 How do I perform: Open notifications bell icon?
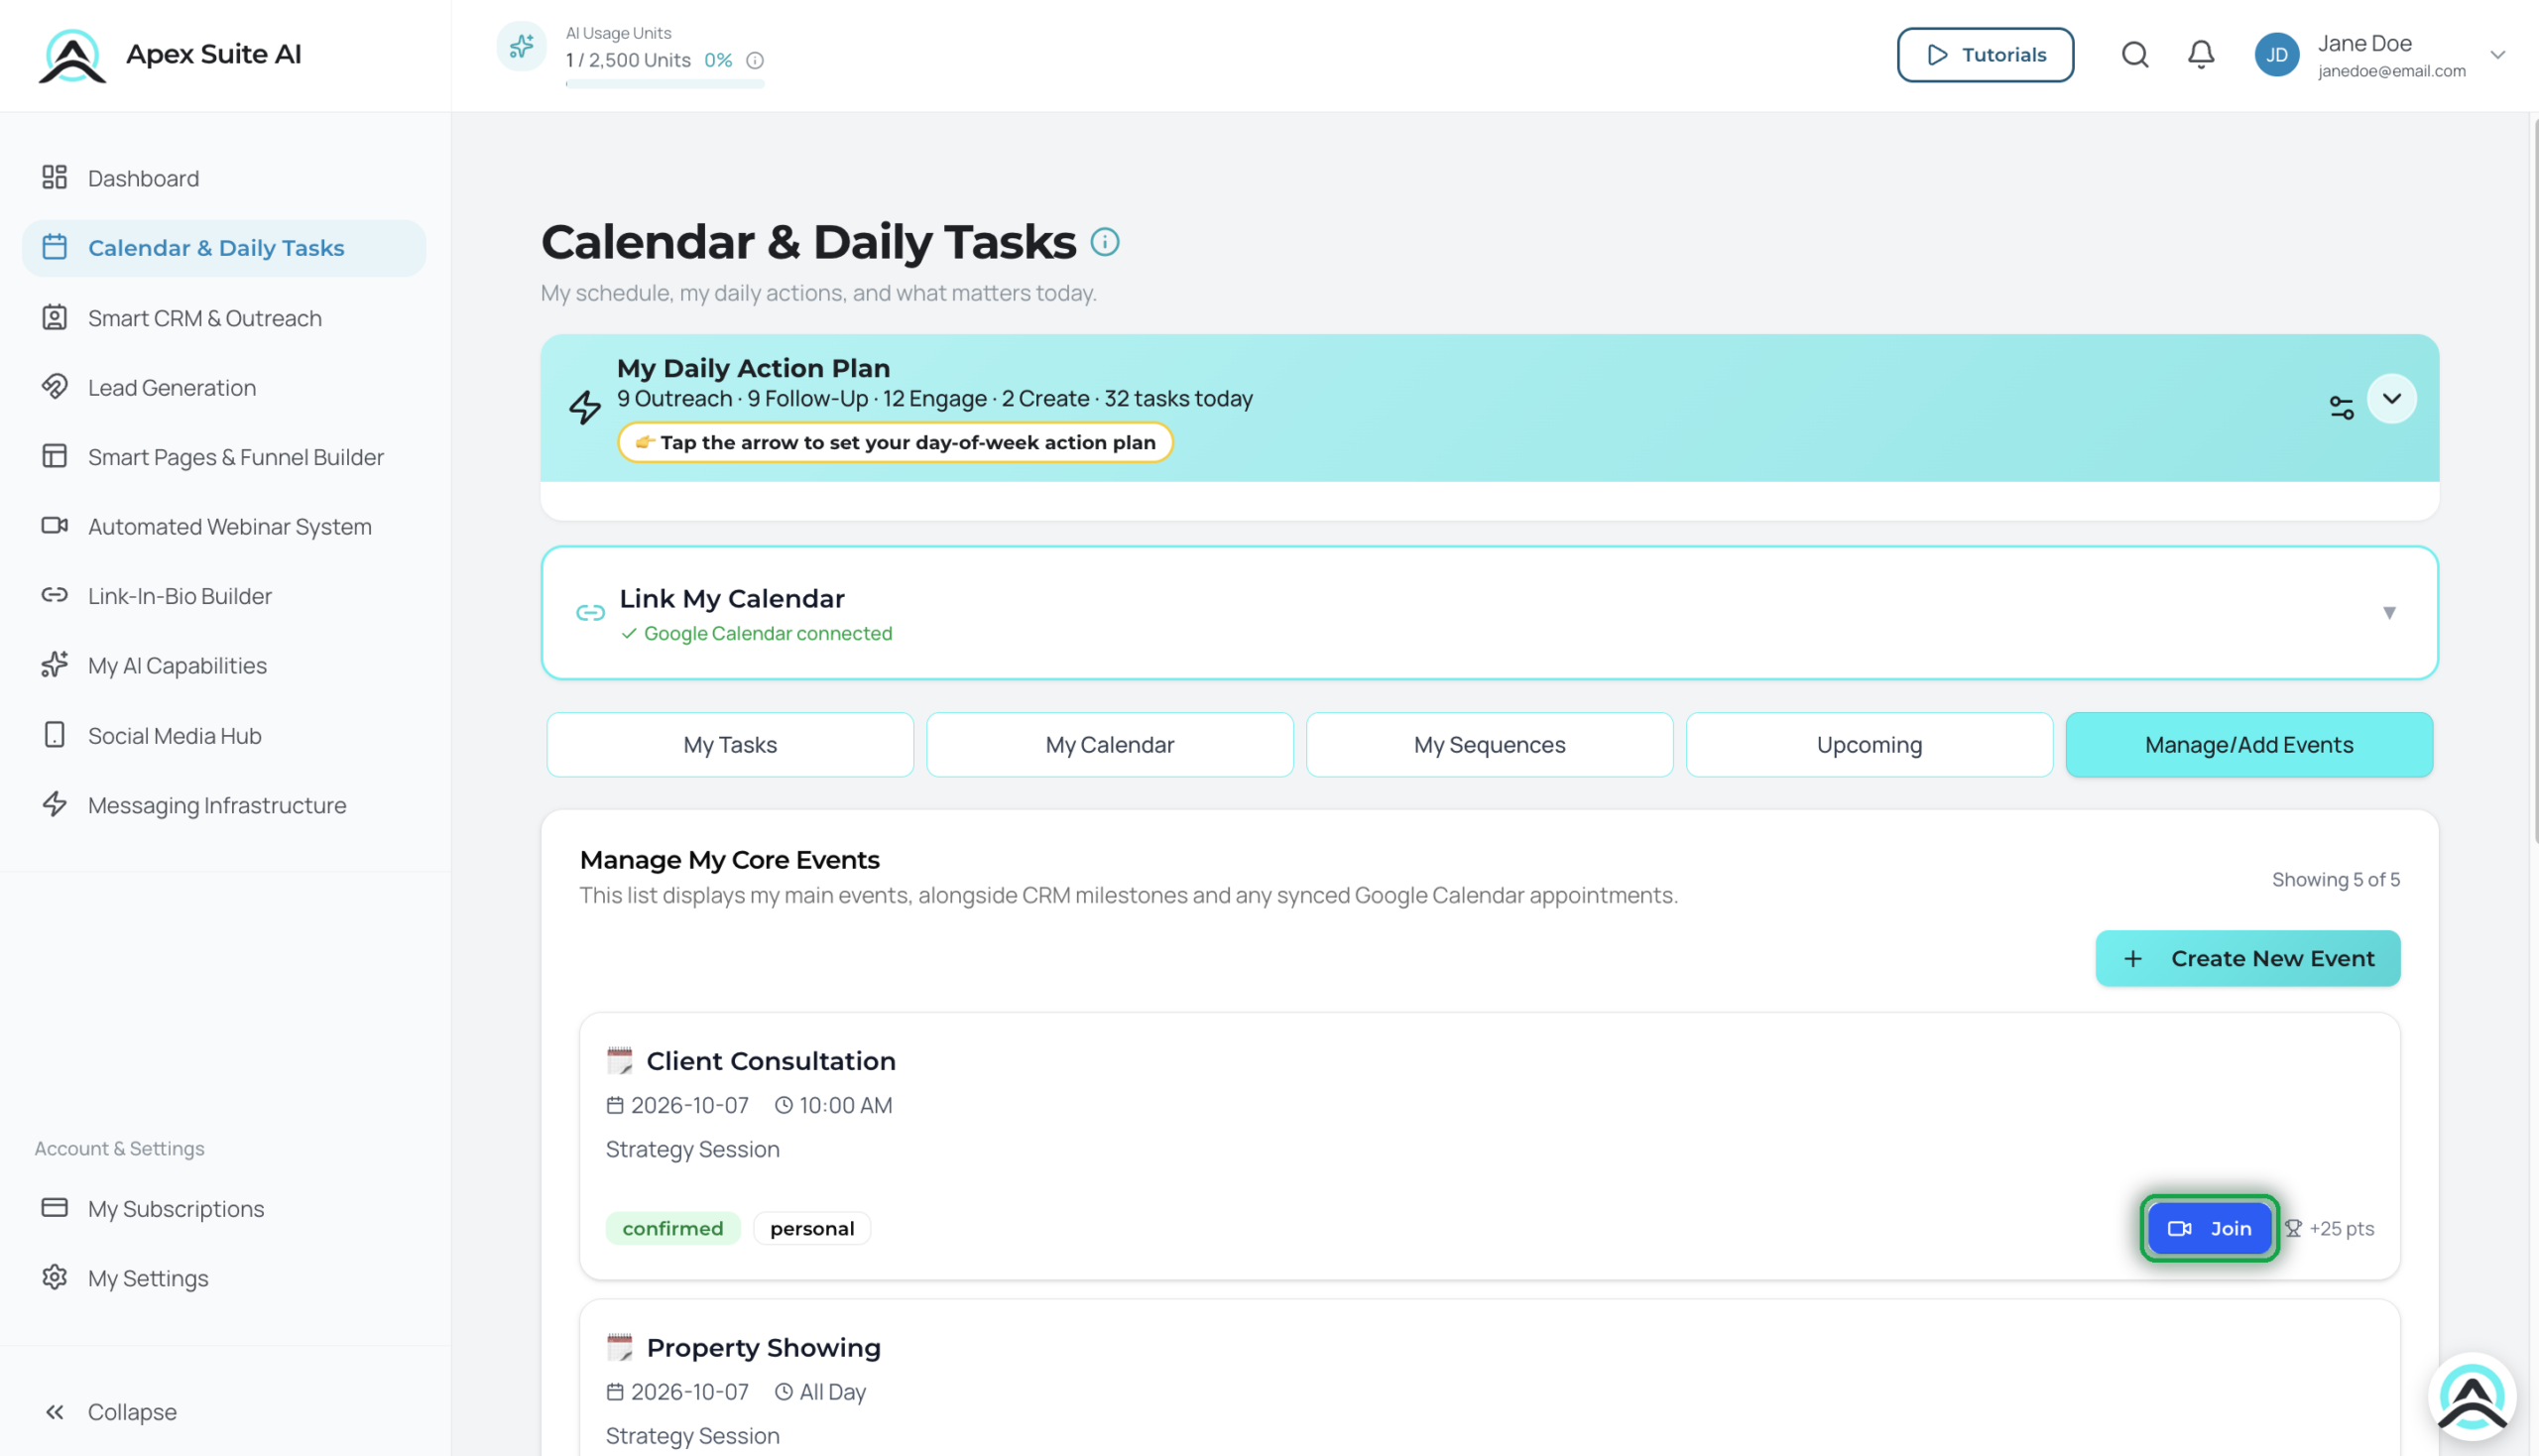coord(2201,54)
